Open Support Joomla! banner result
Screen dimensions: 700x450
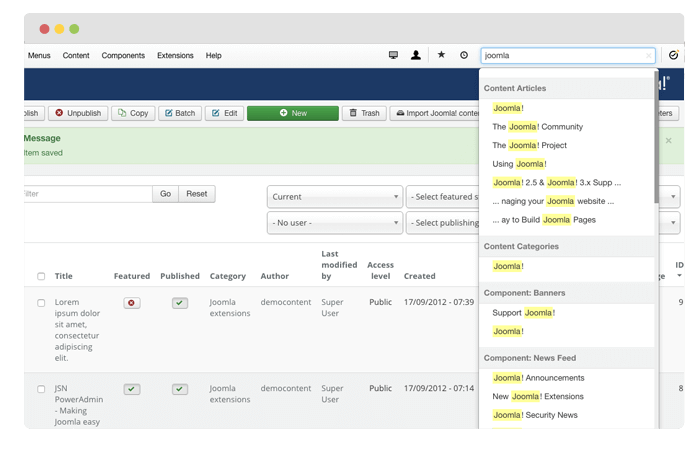[x=524, y=313]
